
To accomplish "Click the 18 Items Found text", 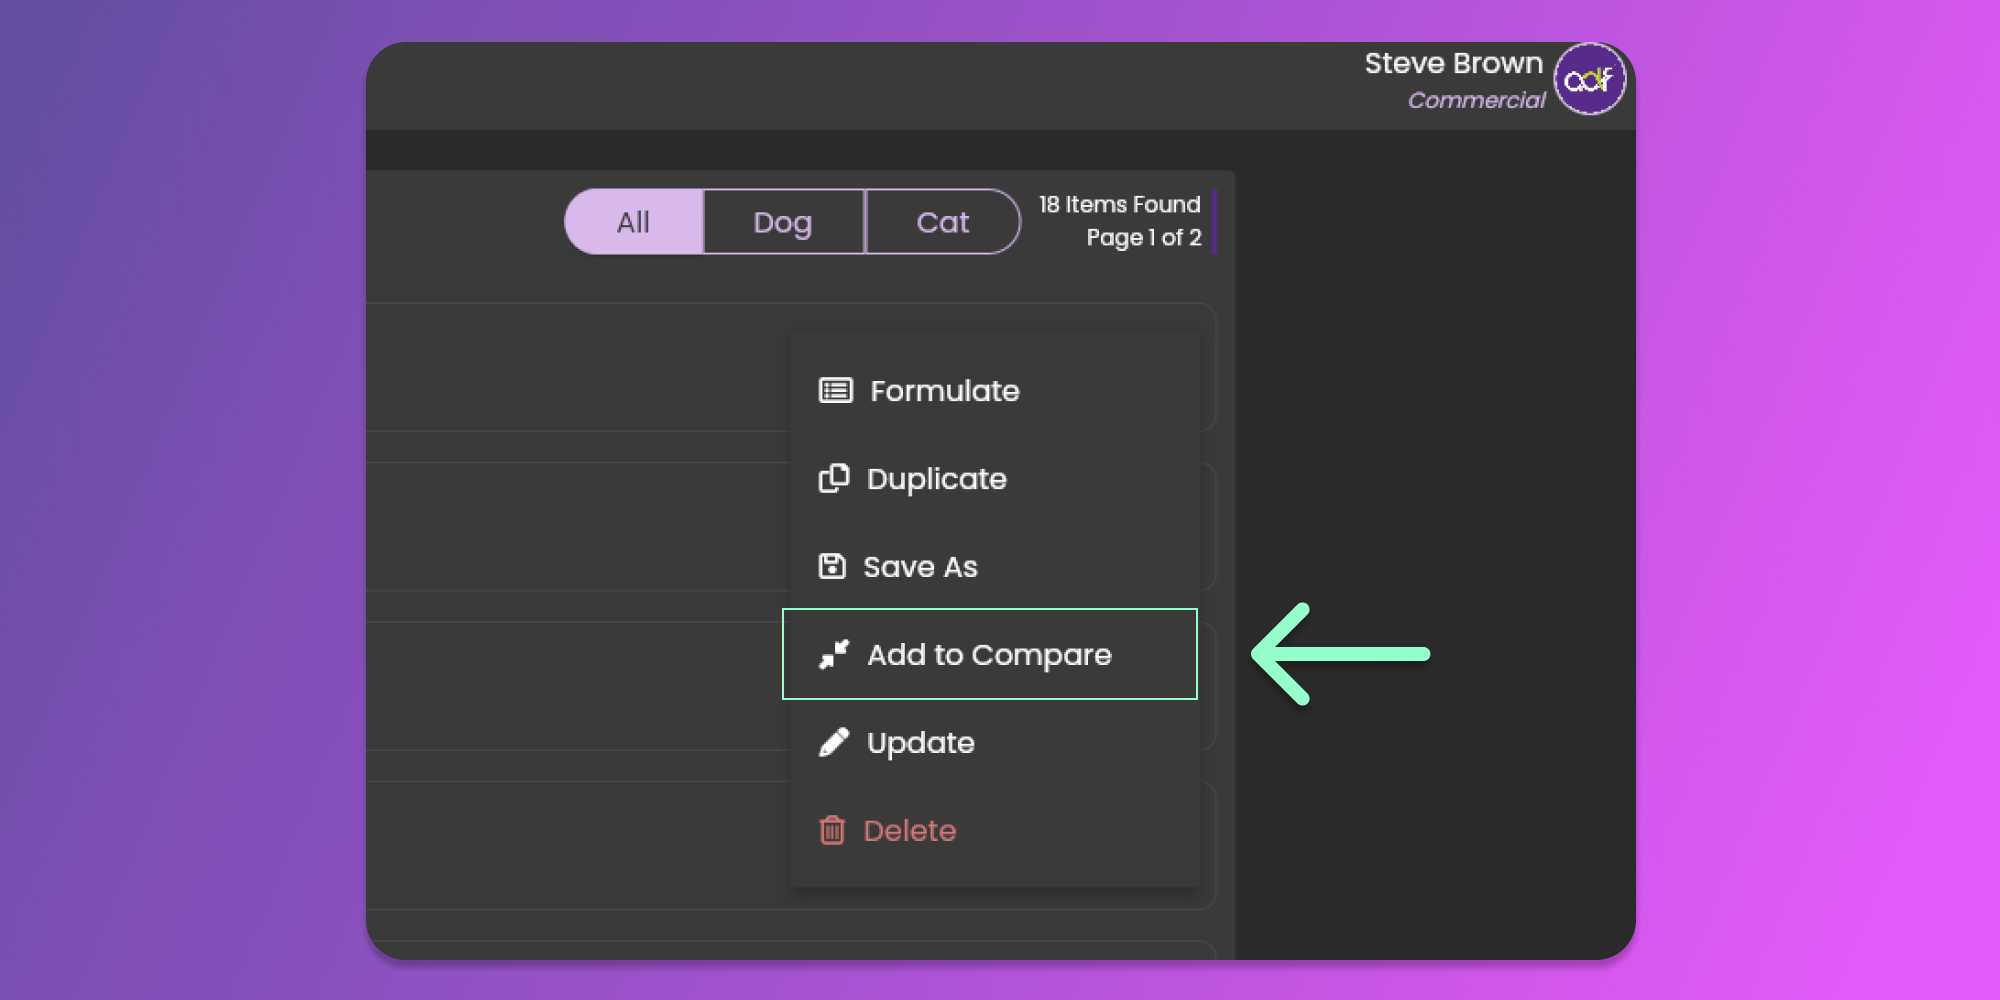I will (x=1119, y=204).
